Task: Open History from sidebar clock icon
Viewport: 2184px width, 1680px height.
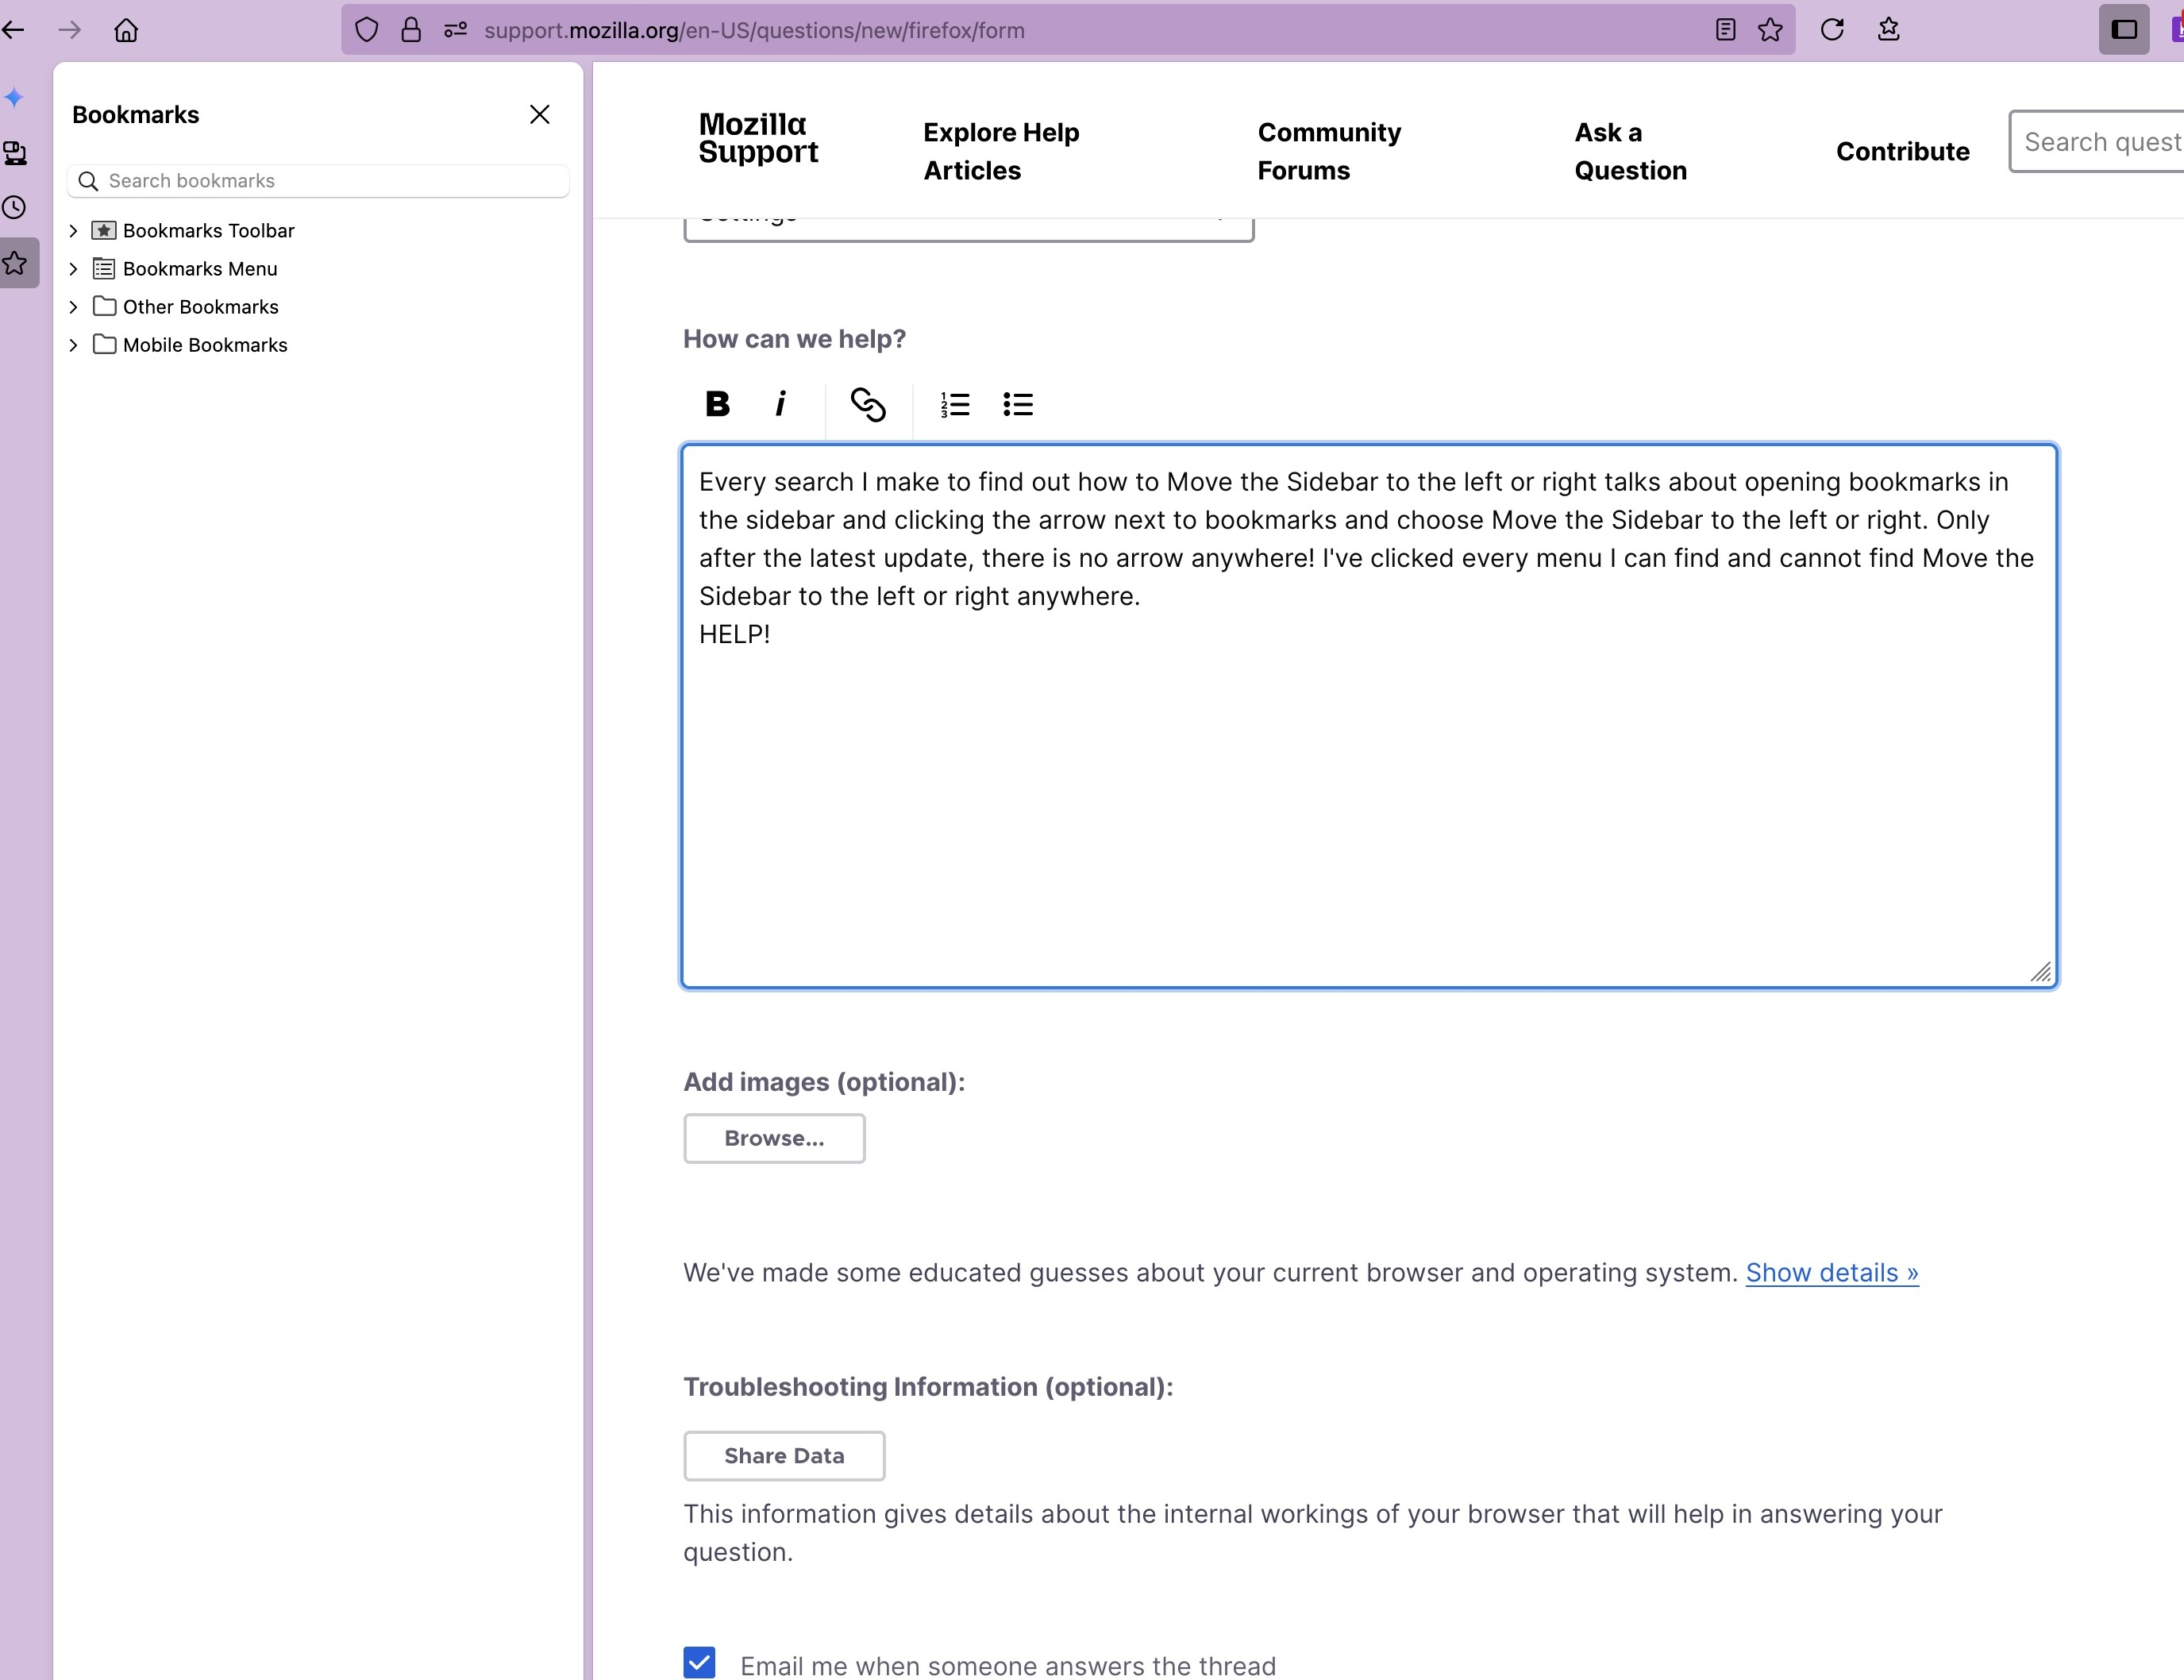Action: point(15,208)
